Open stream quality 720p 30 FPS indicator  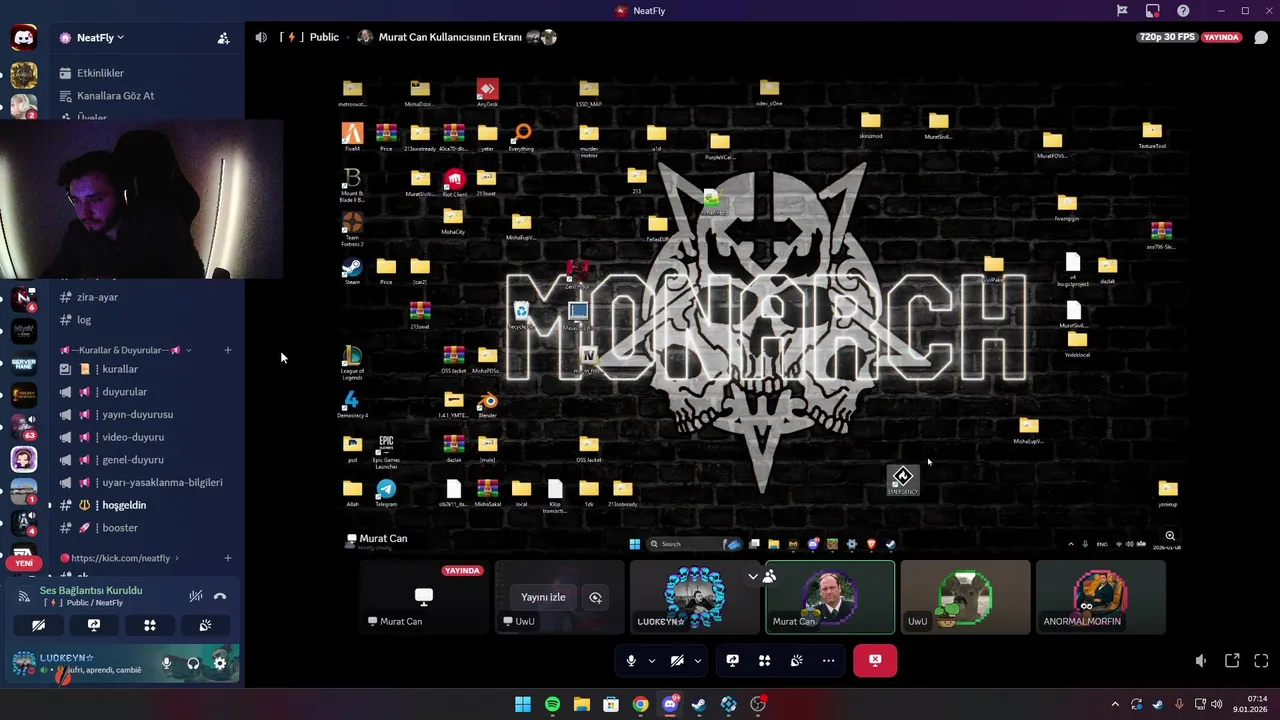tap(1167, 37)
